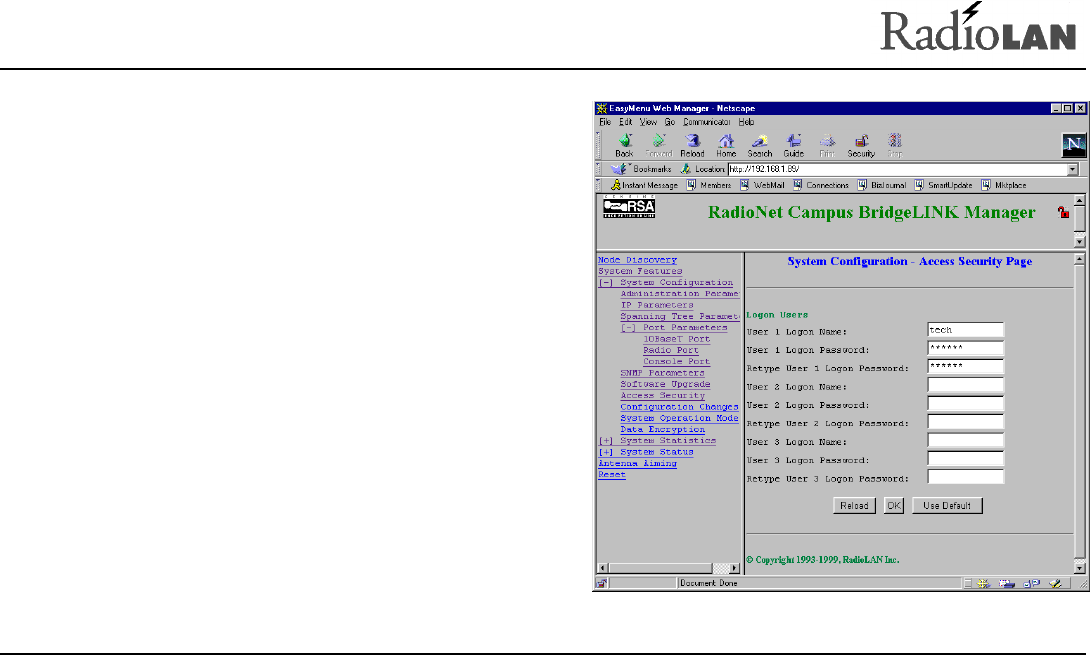Screen dimensions: 1092x655
Task: Open the Location URL dropdown arrow
Action: coord(1072,170)
